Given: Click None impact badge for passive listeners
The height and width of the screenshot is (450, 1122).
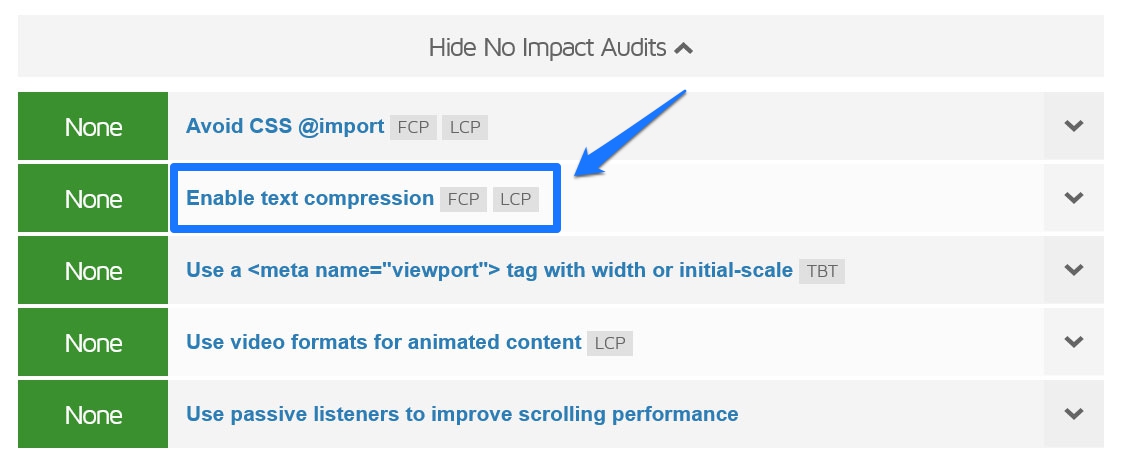Looking at the screenshot, I should point(93,414).
